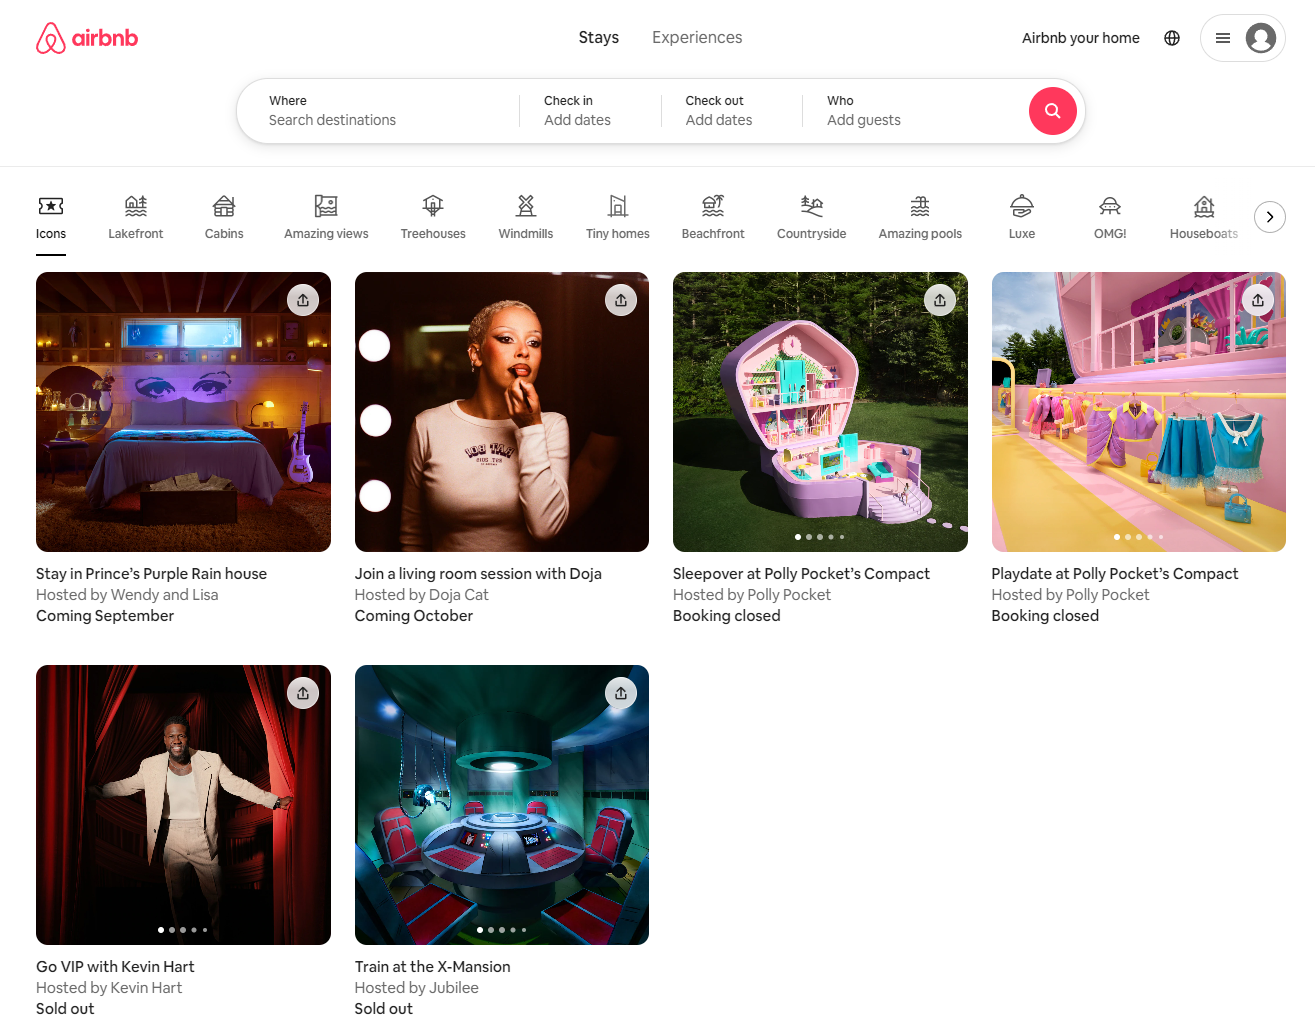1315x1029 pixels.
Task: Select the OMG! category icon
Action: point(1110,206)
